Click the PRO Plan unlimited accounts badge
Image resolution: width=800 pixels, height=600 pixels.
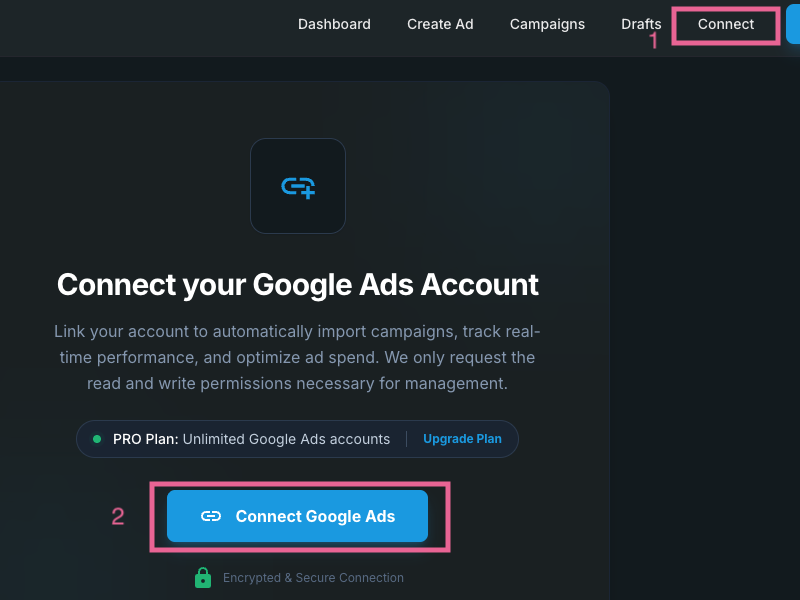point(250,439)
